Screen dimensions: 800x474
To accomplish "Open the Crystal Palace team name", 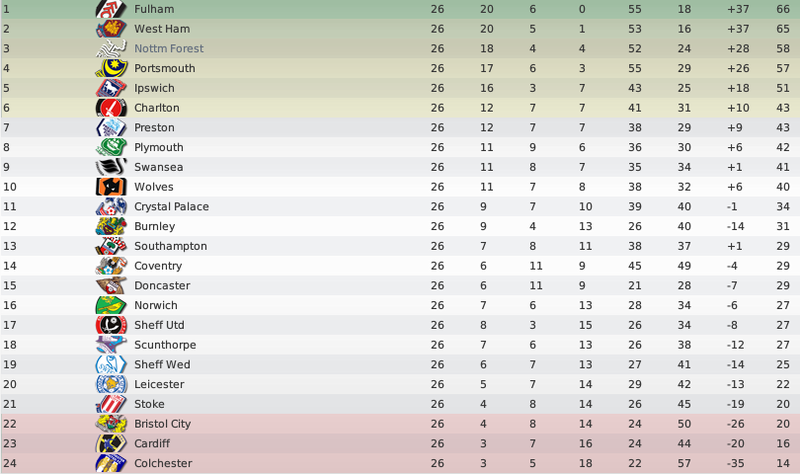I will tap(171, 207).
